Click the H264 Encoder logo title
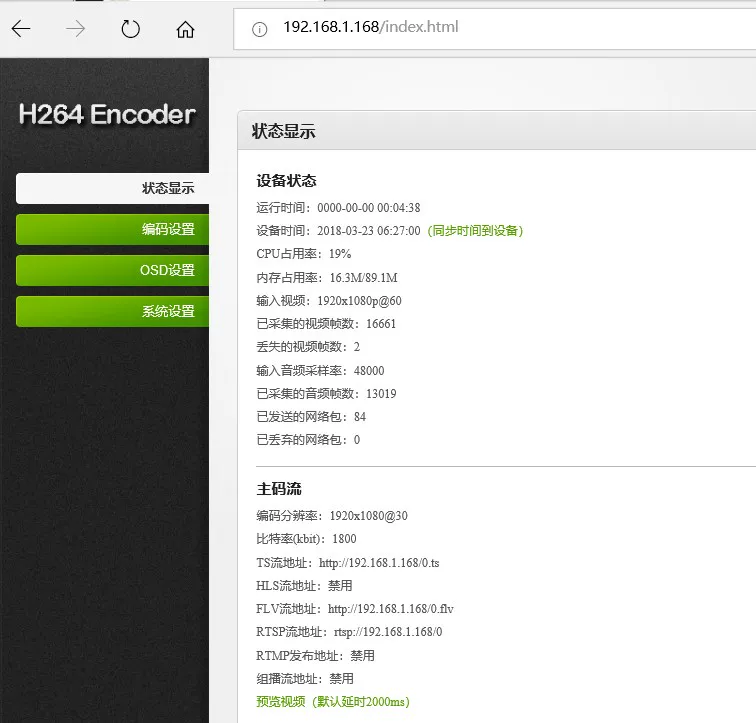 (107, 115)
